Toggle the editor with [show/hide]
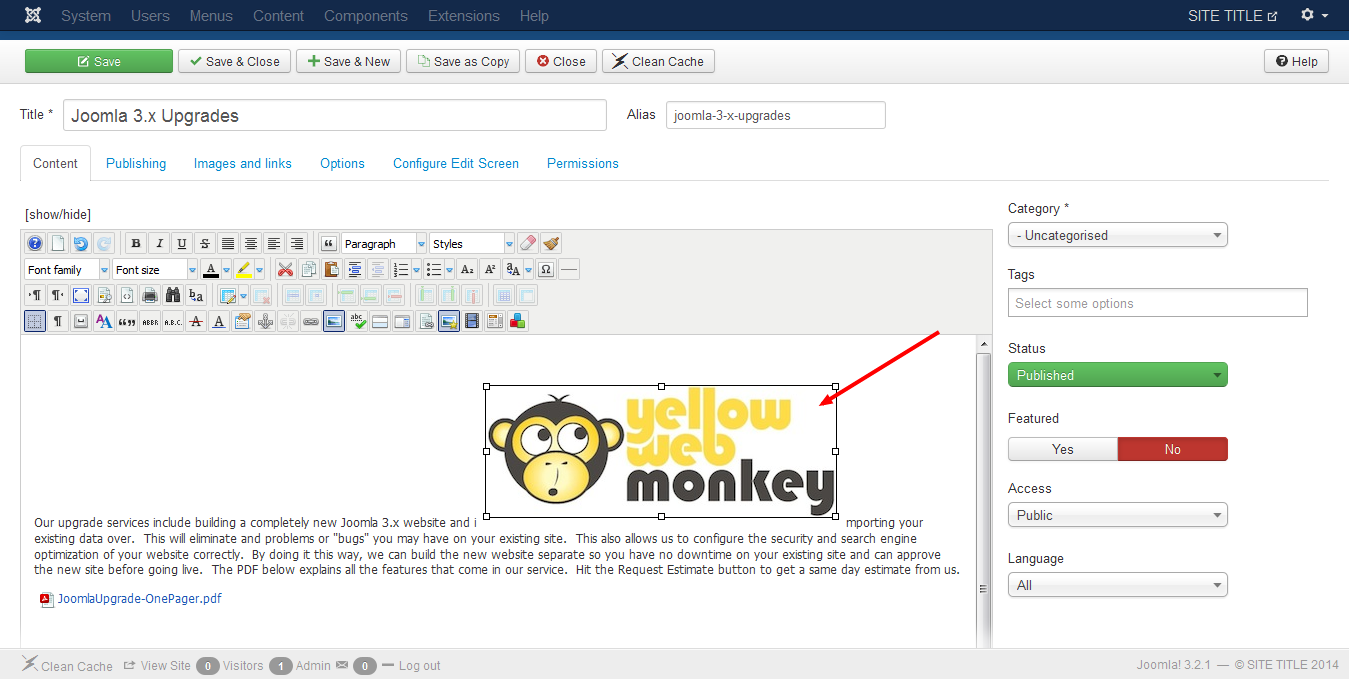1349x679 pixels. (58, 214)
